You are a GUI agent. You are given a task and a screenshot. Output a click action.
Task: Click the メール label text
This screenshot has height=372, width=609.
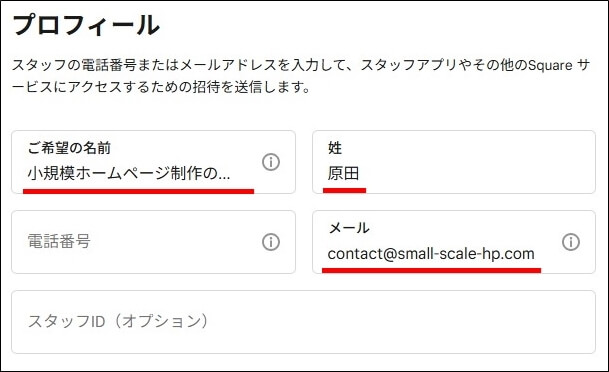click(349, 228)
